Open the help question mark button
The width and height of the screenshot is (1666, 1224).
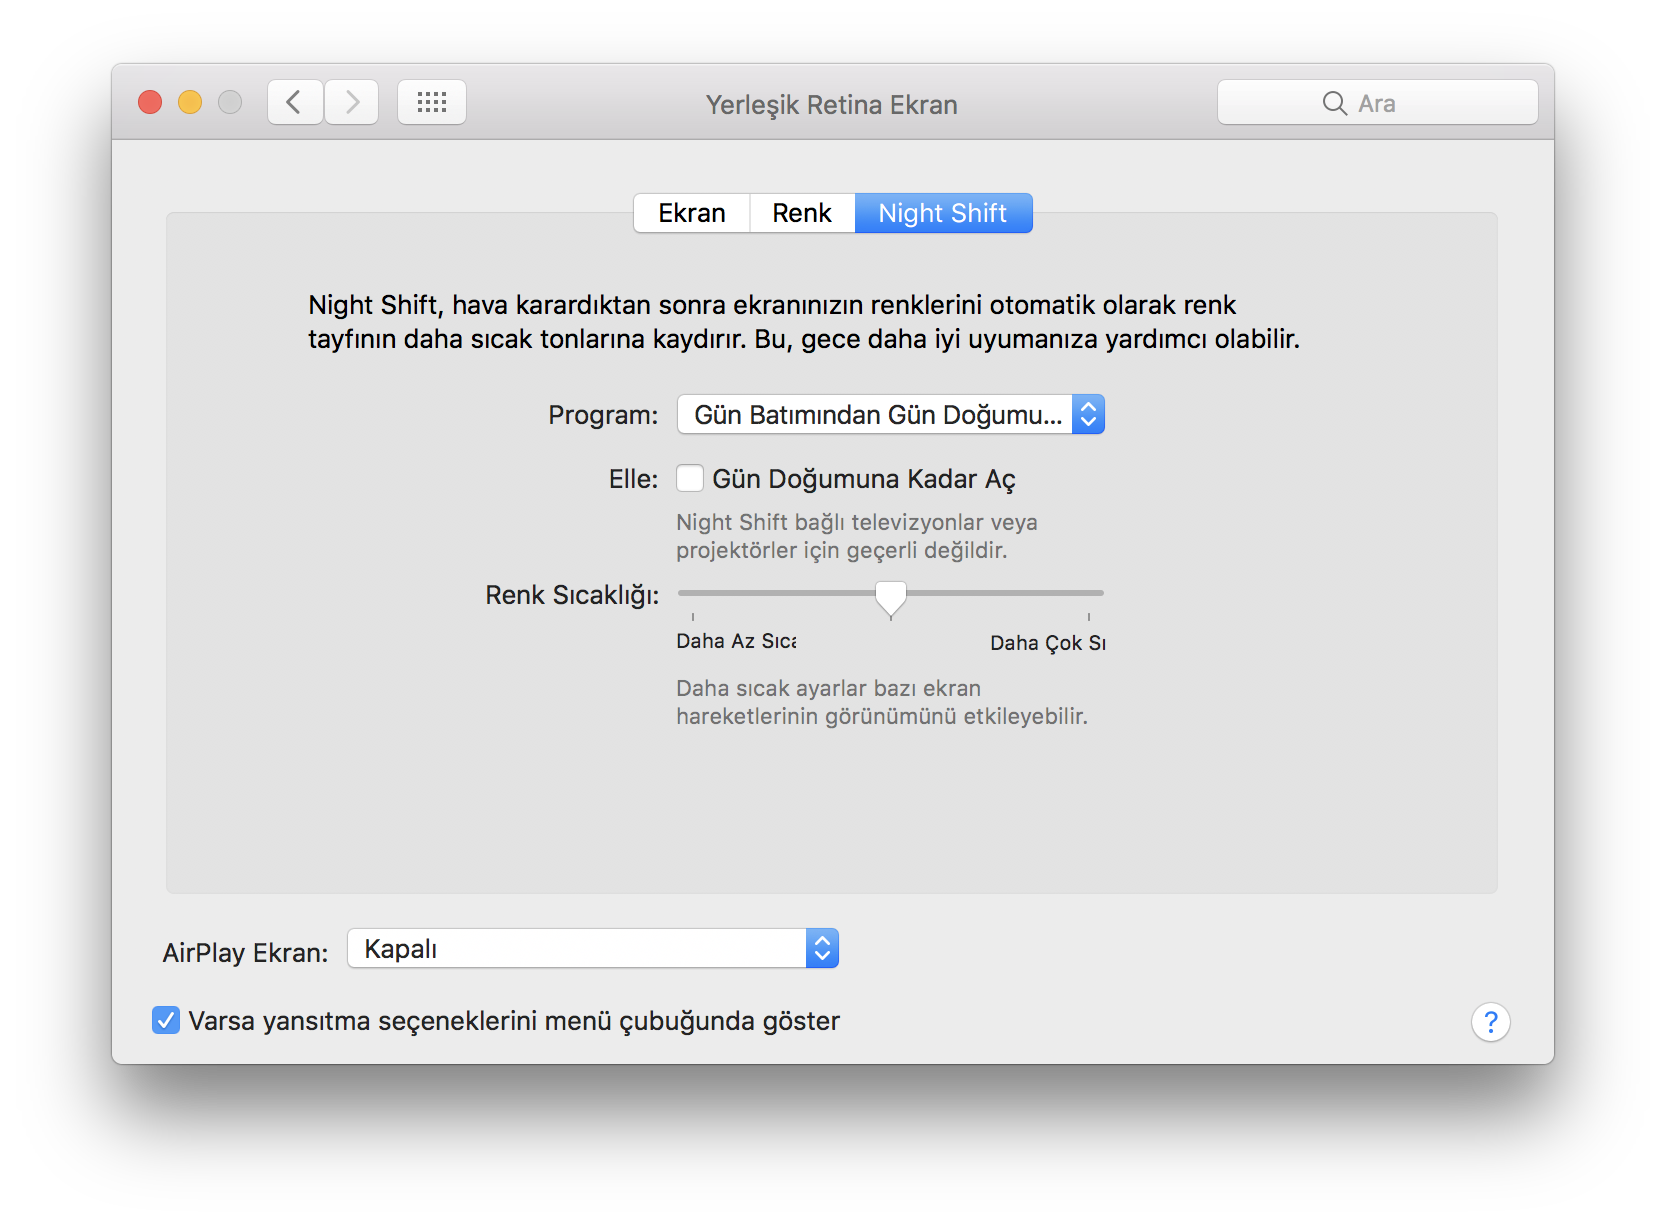1490,1022
